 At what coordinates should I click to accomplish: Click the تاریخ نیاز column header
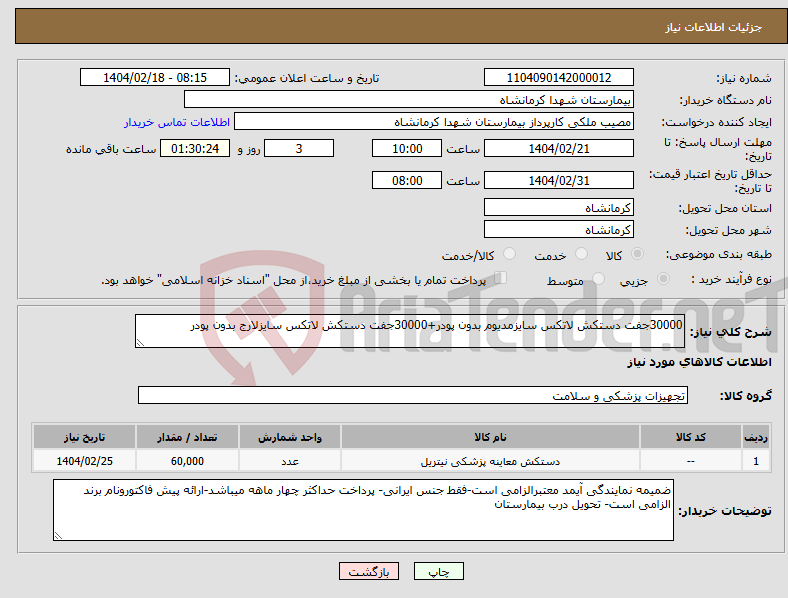coord(84,437)
